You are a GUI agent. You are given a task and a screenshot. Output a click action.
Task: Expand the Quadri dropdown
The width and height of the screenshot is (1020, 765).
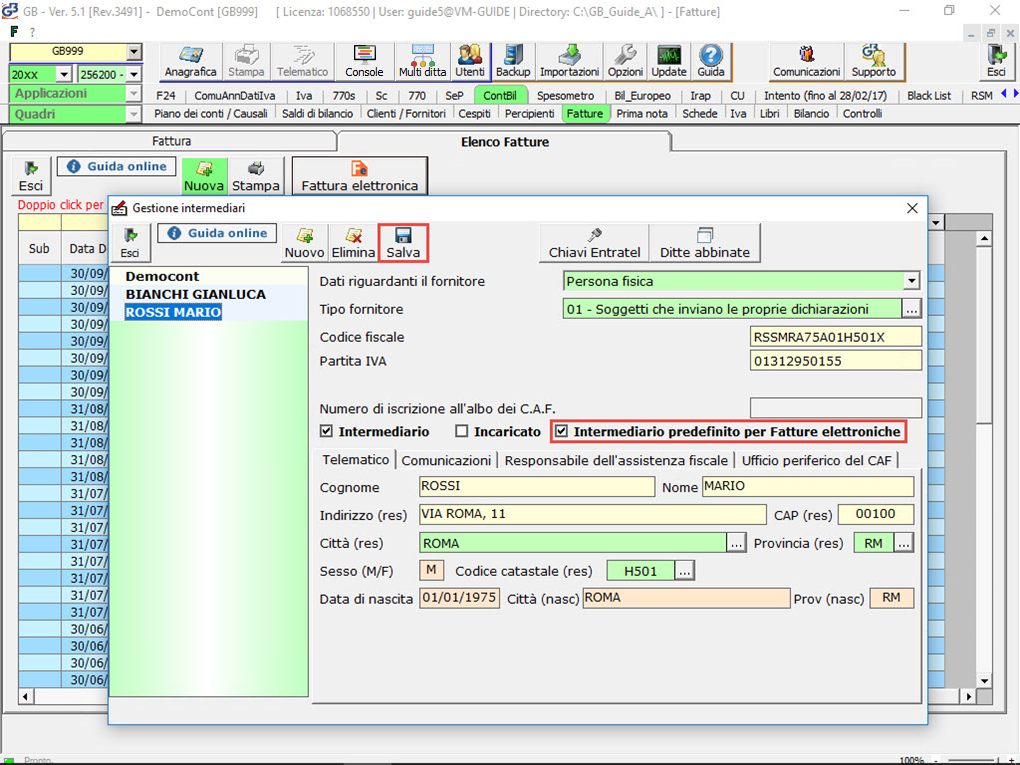[x=133, y=114]
